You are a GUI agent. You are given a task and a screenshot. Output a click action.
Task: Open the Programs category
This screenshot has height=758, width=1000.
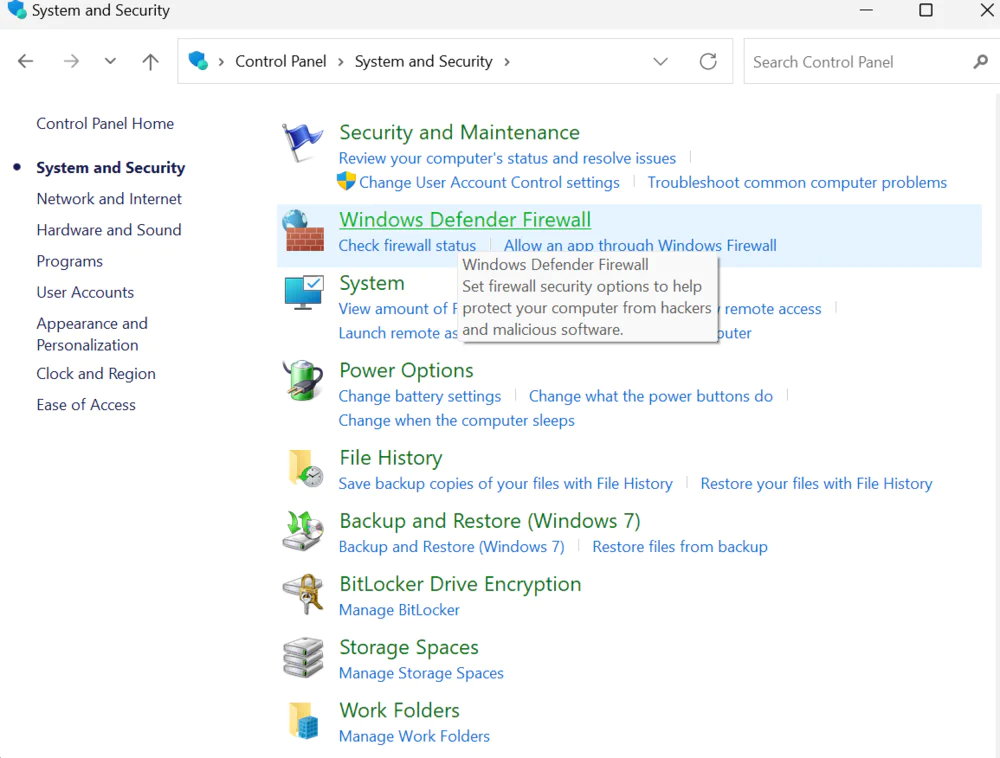tap(70, 261)
